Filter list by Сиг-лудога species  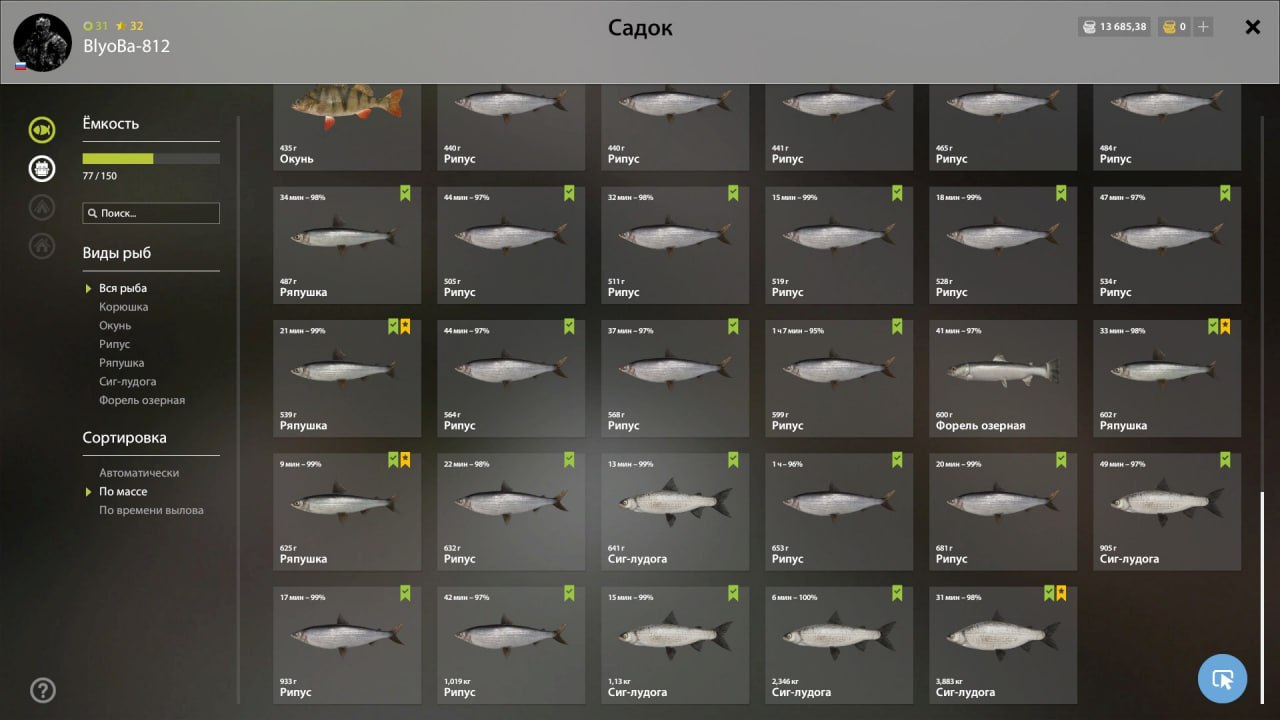pos(127,382)
